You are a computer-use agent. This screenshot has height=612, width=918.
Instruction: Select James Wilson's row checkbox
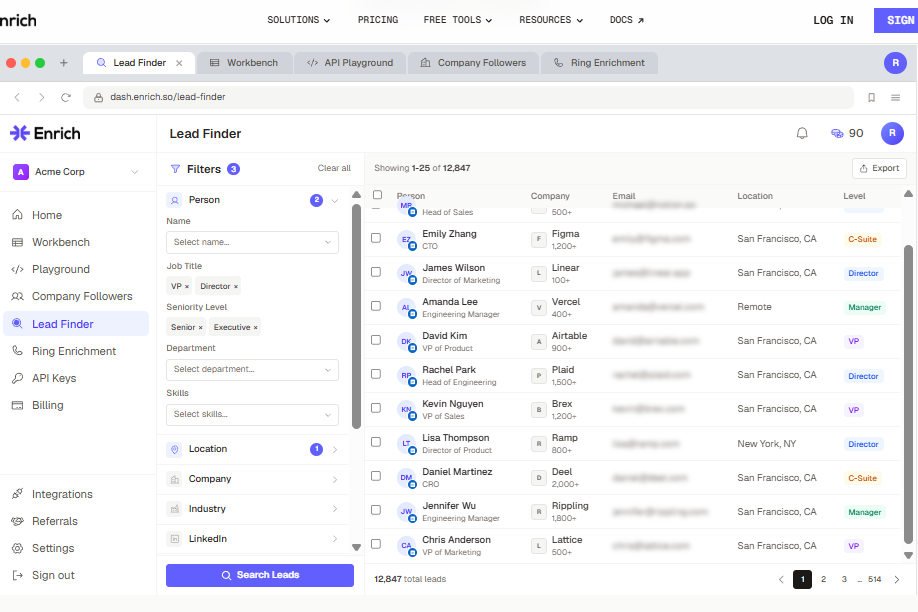[x=376, y=272]
